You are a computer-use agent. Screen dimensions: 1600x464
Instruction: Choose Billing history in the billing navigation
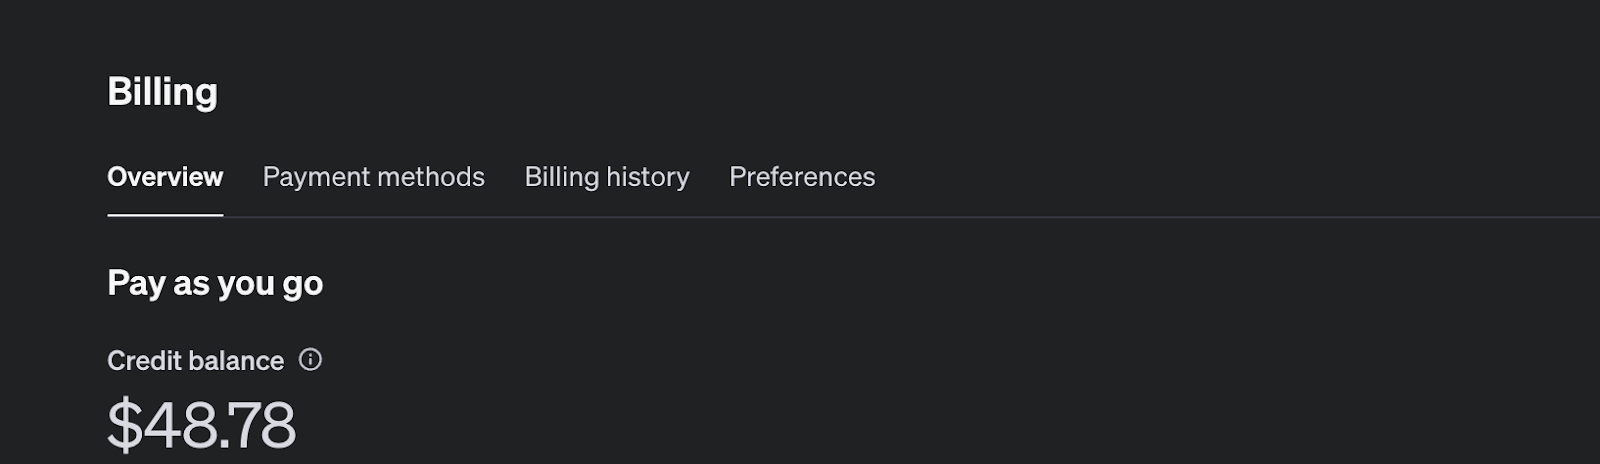[x=607, y=177]
